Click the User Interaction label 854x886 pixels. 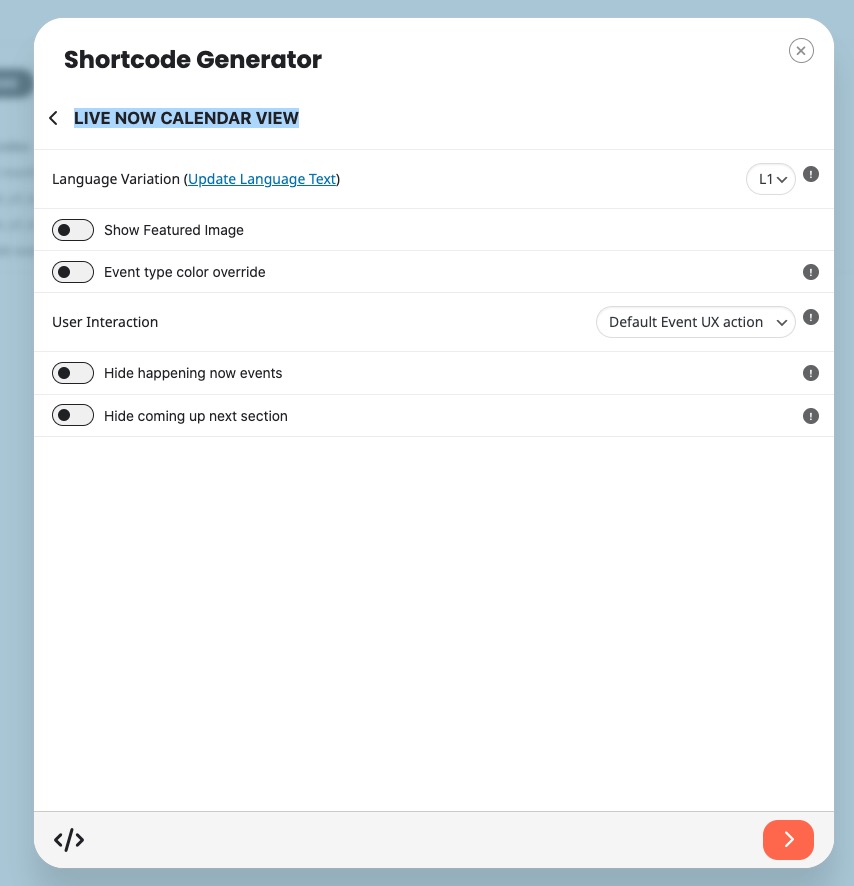click(105, 322)
